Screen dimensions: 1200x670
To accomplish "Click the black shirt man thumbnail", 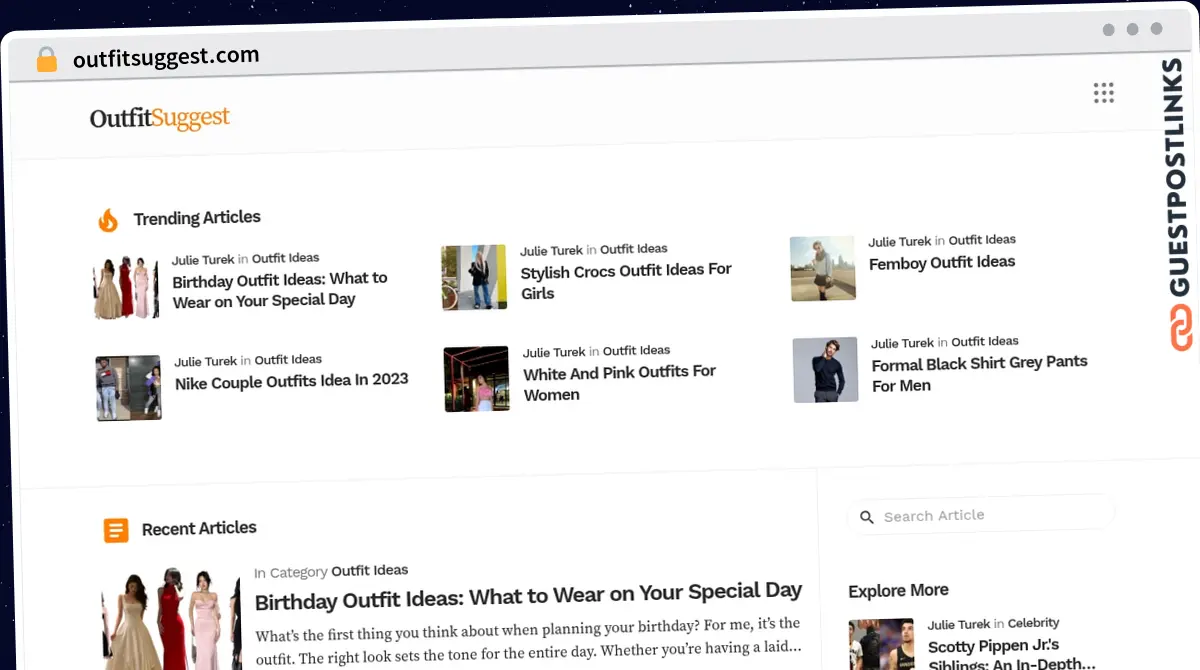I will pyautogui.click(x=825, y=370).
